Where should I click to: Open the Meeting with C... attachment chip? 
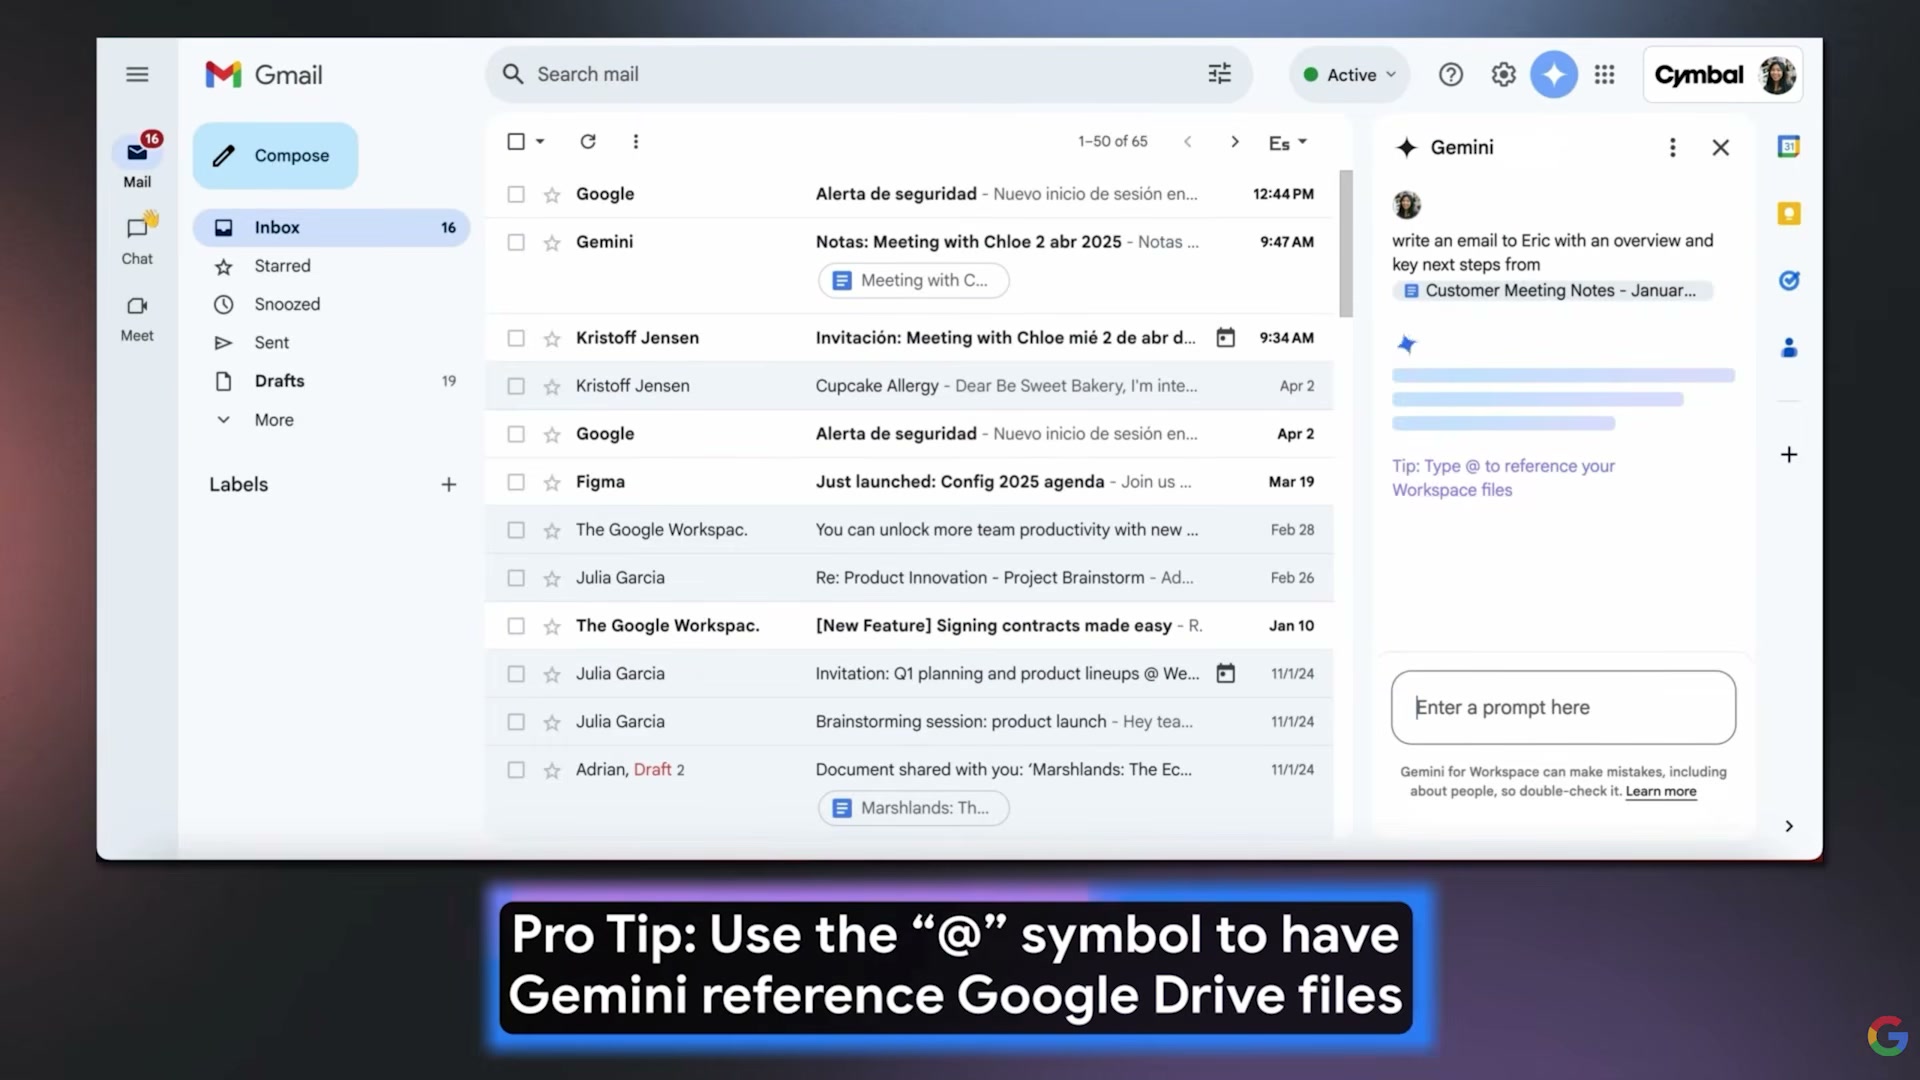click(913, 281)
